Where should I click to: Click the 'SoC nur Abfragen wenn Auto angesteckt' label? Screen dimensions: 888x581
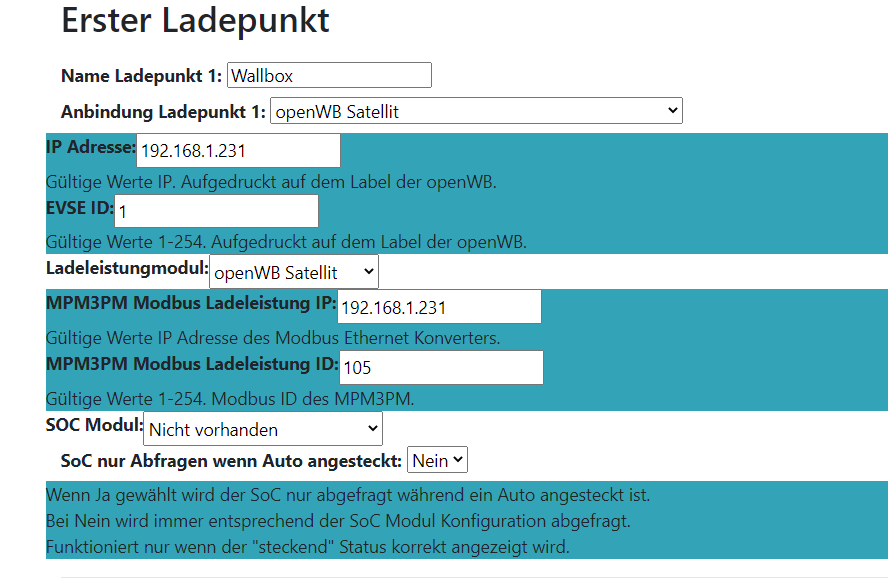click(x=231, y=461)
